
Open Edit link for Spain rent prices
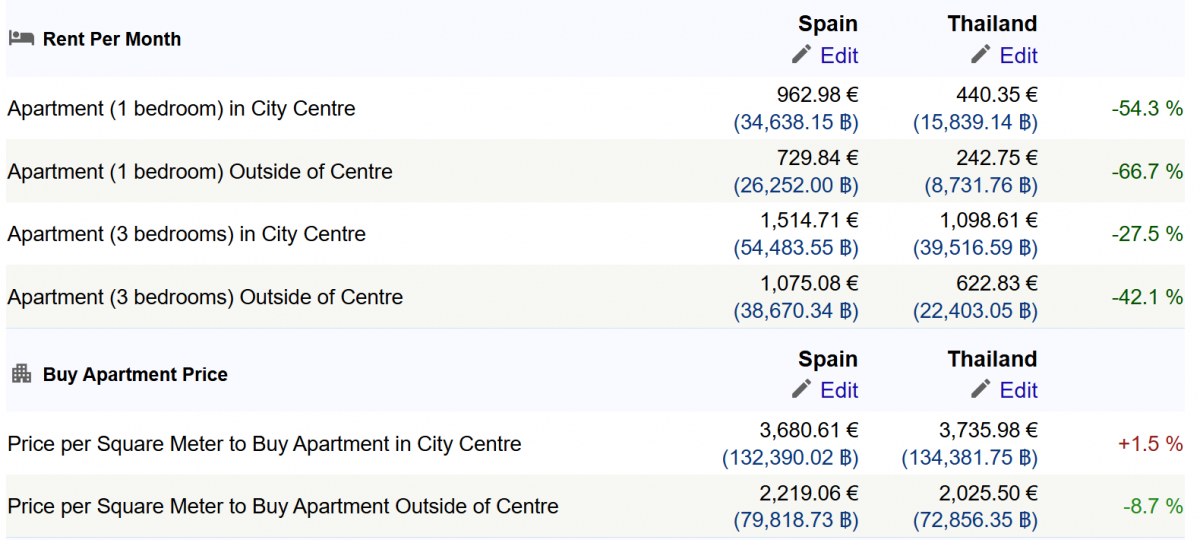pos(839,55)
